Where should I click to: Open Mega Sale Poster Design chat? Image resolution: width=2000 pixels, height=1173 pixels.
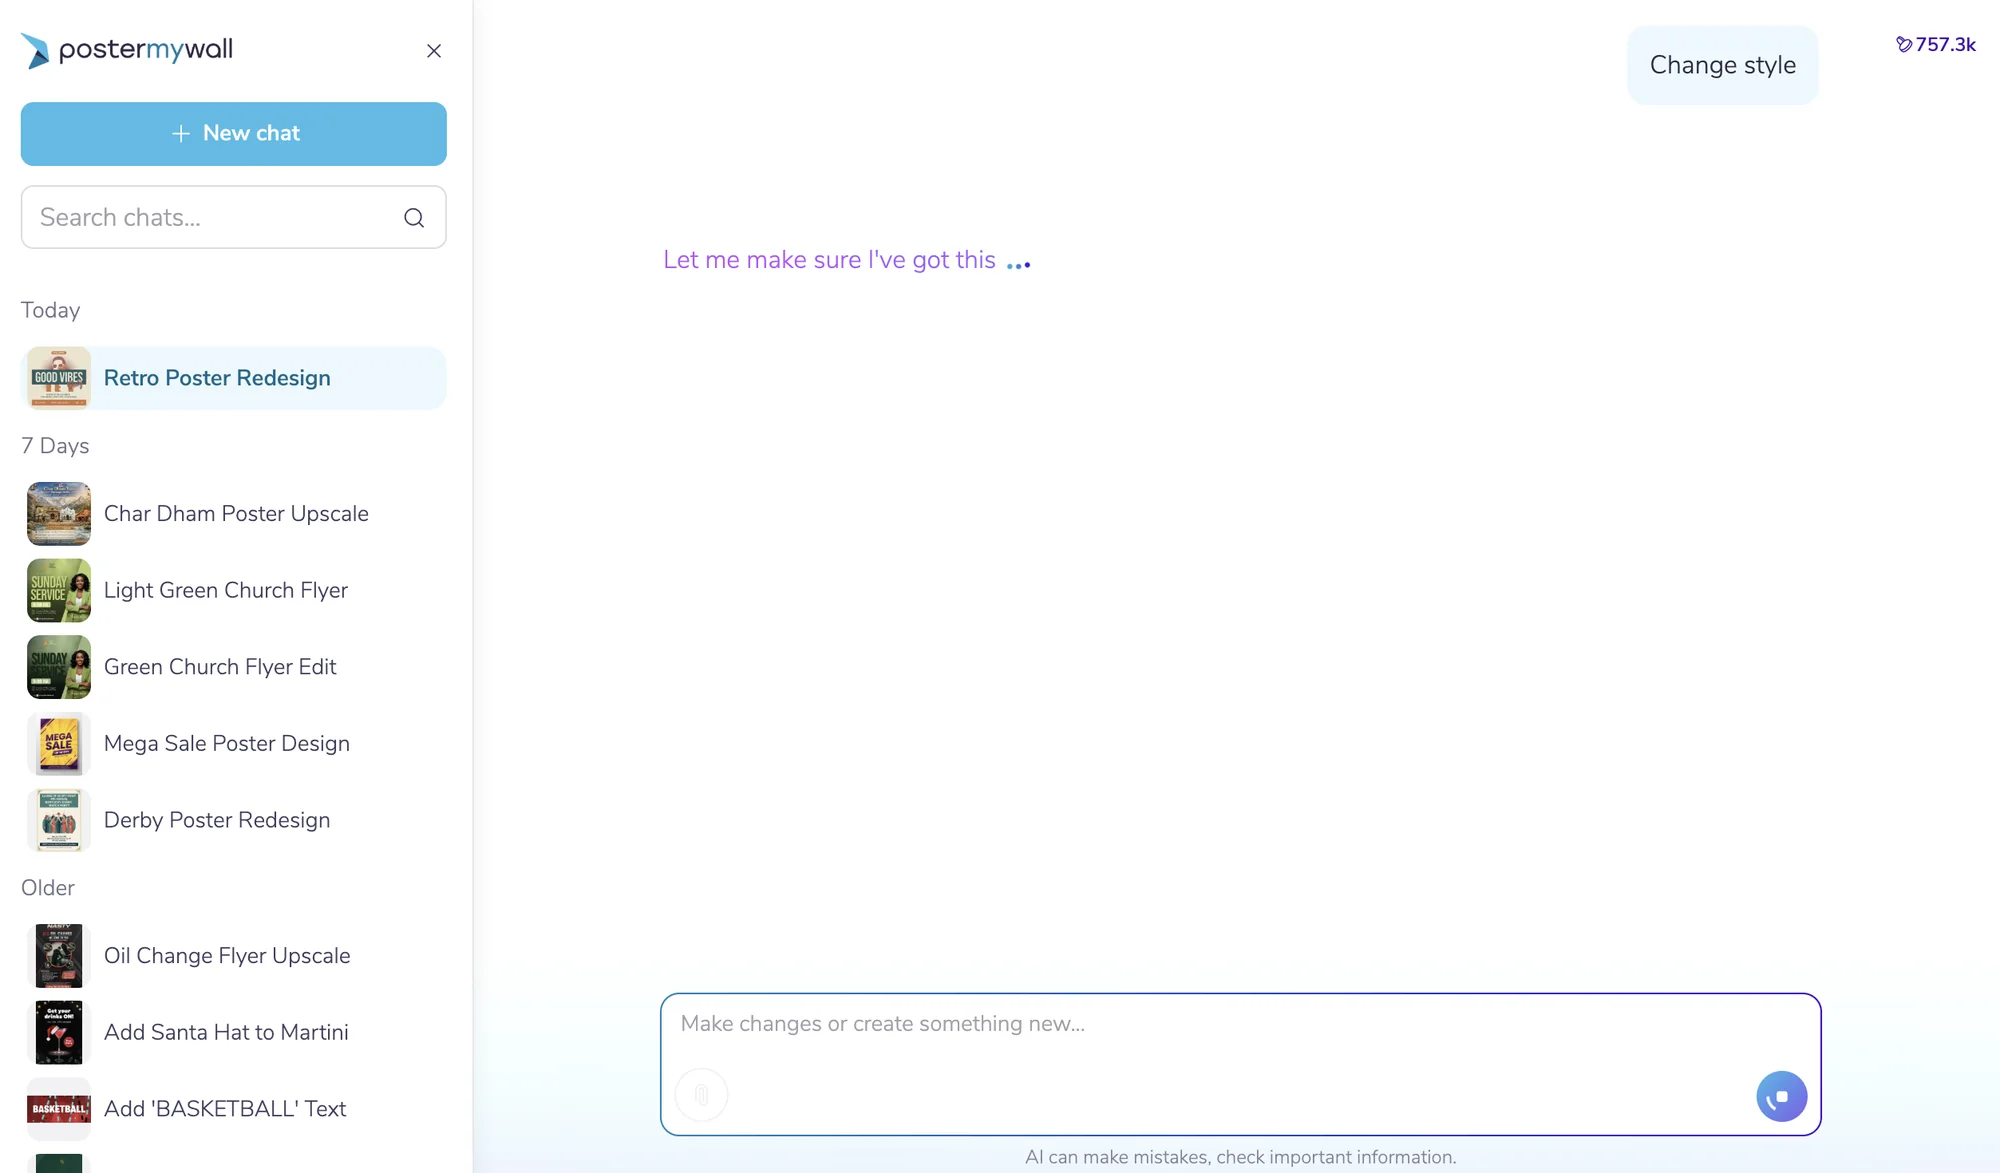(x=234, y=744)
